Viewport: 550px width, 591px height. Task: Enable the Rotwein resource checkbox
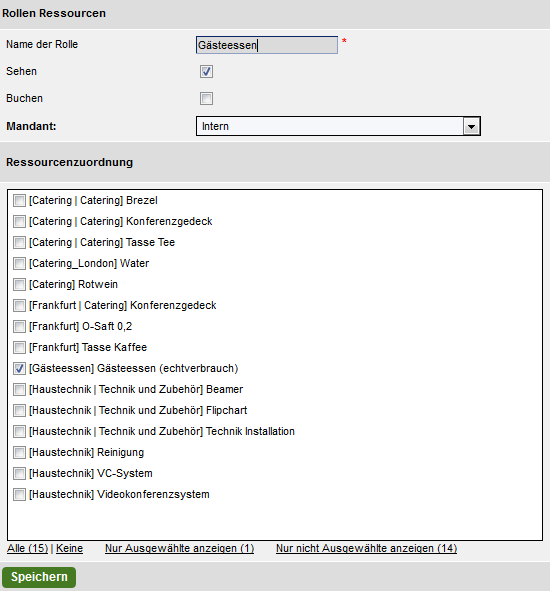[19, 285]
